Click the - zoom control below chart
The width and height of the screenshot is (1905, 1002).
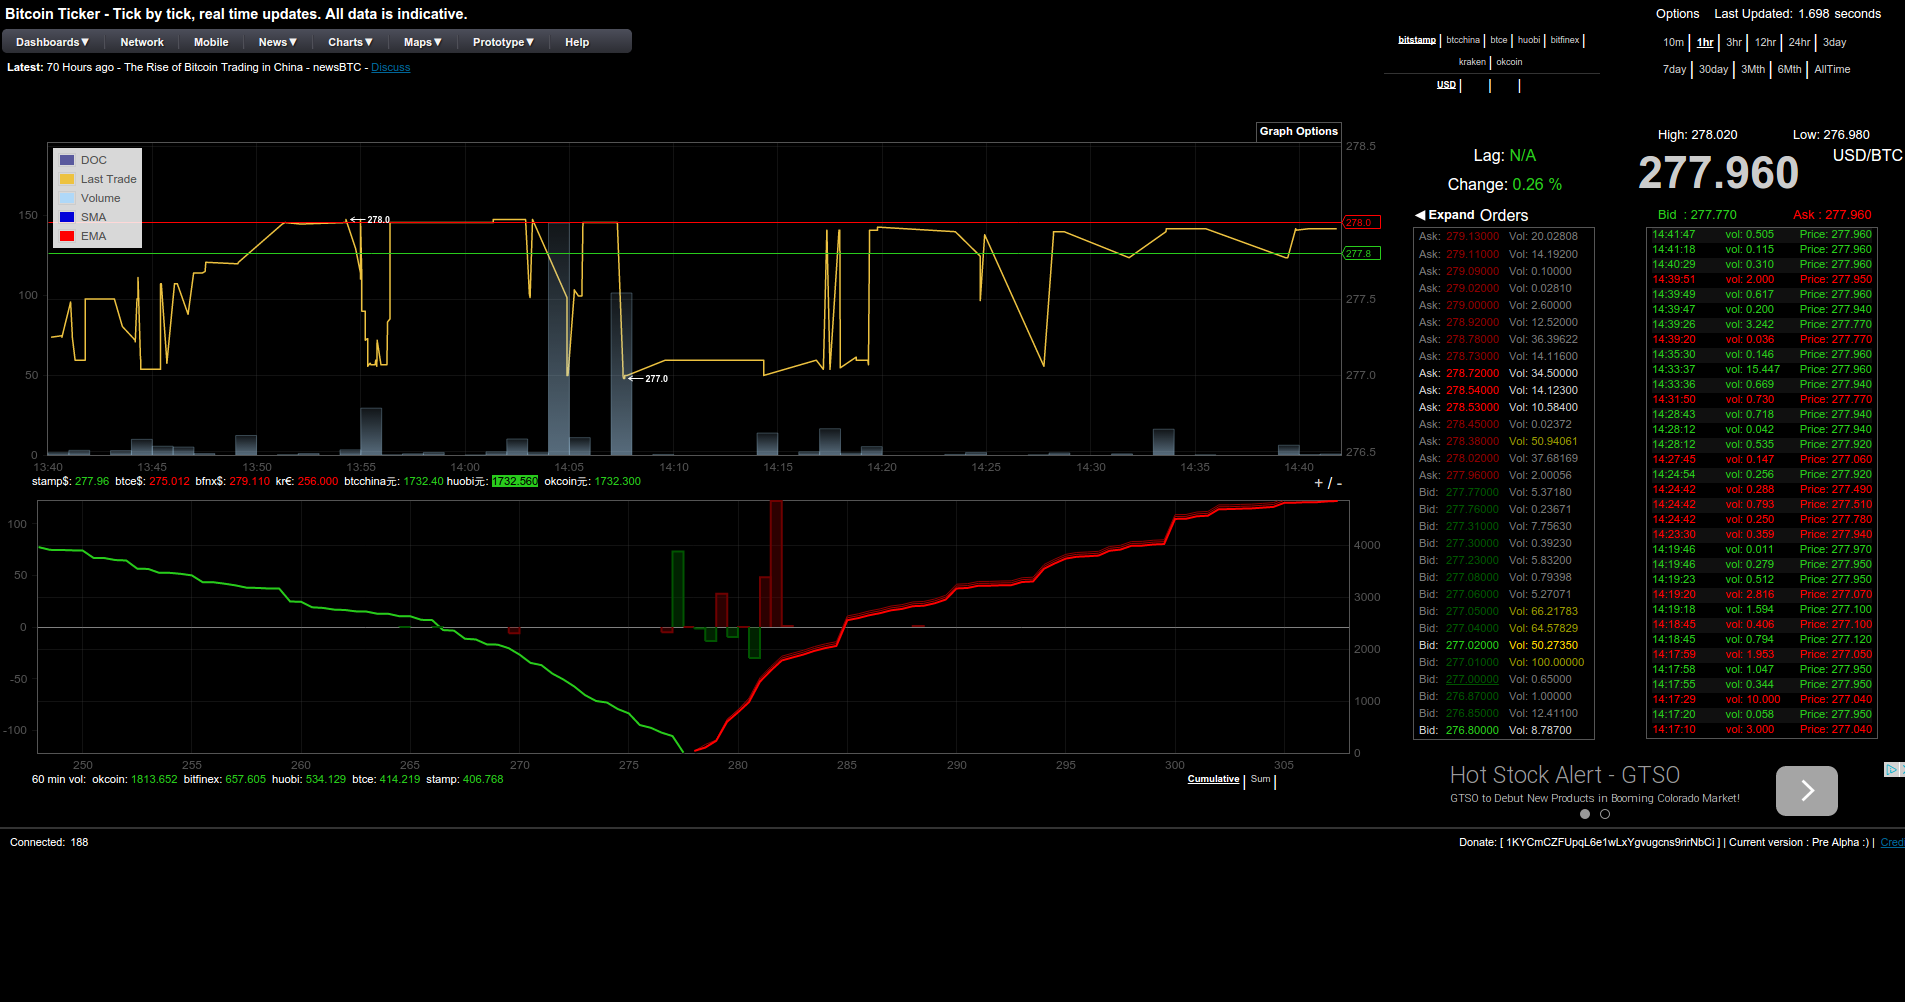(x=1339, y=483)
